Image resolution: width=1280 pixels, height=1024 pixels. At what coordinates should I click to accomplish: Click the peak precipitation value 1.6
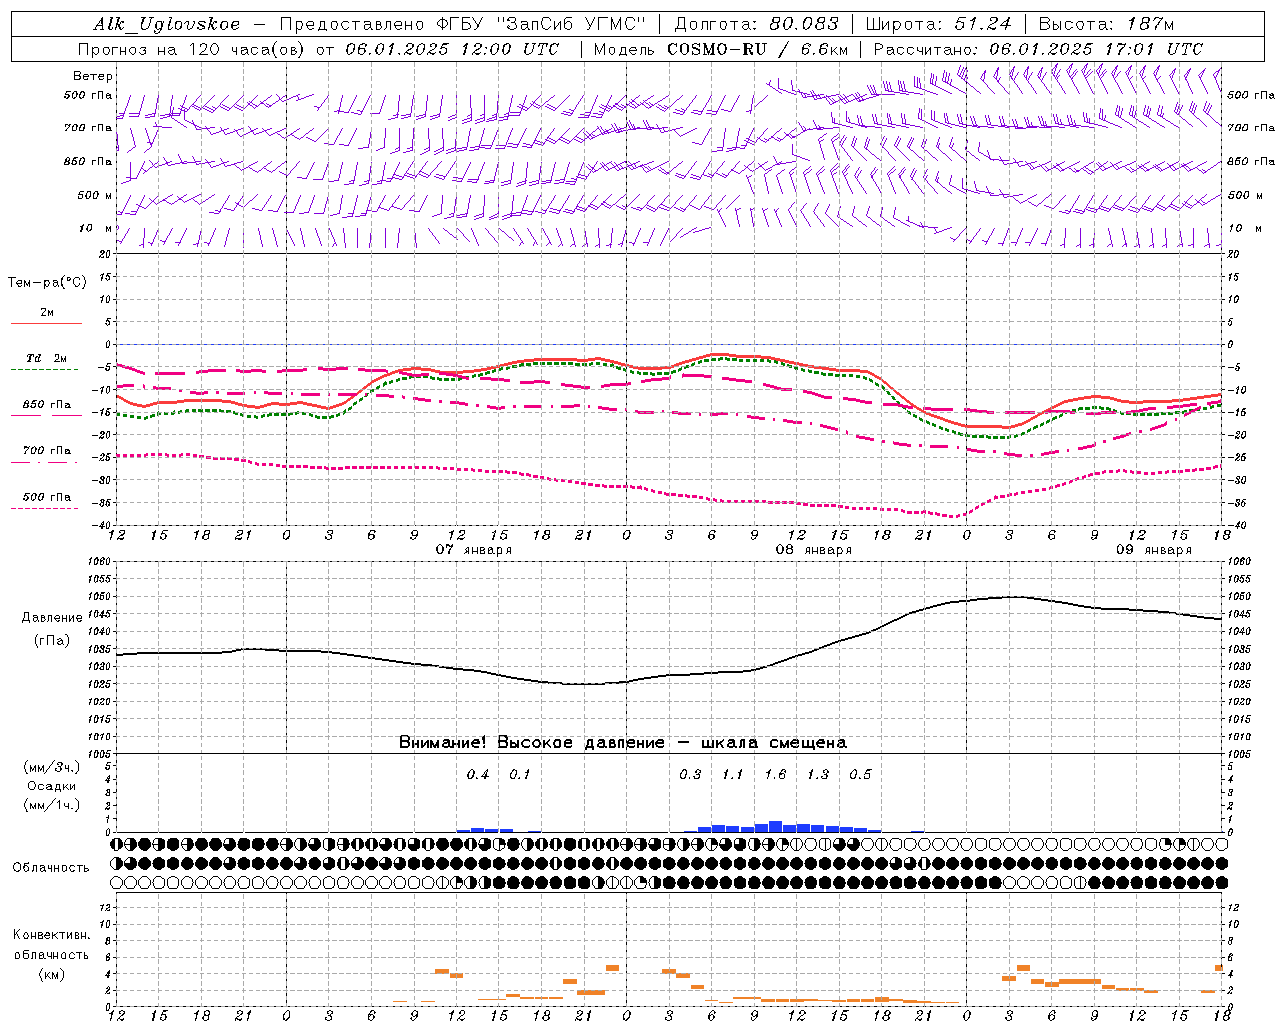pyautogui.click(x=775, y=774)
